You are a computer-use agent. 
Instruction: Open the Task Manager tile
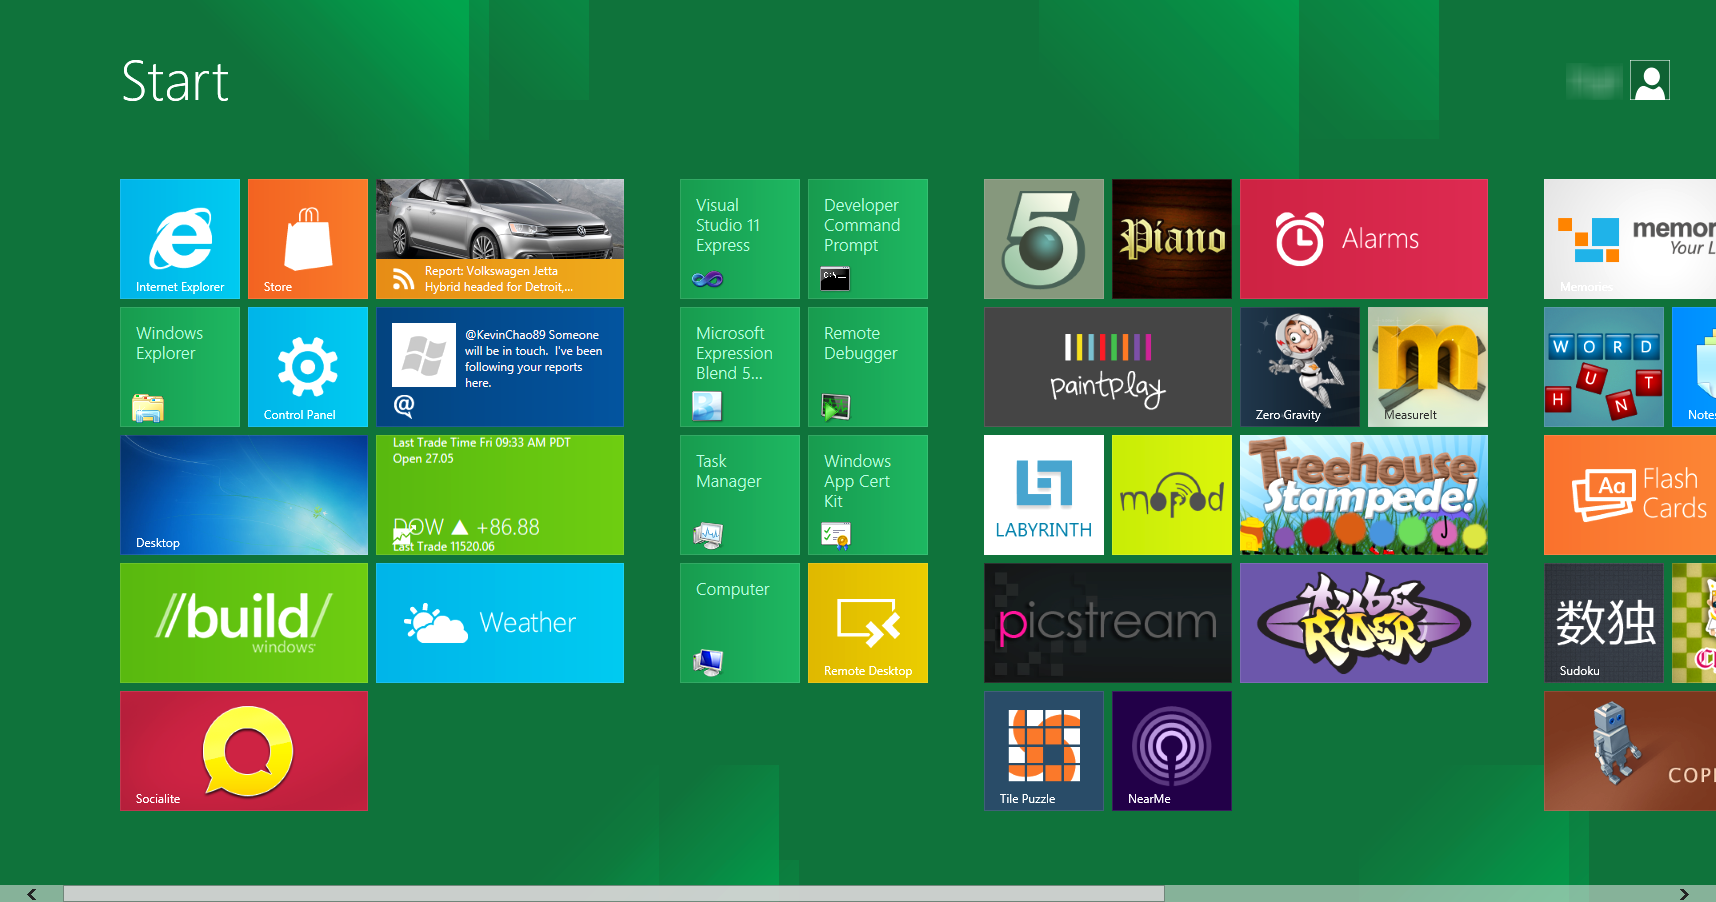click(x=740, y=495)
